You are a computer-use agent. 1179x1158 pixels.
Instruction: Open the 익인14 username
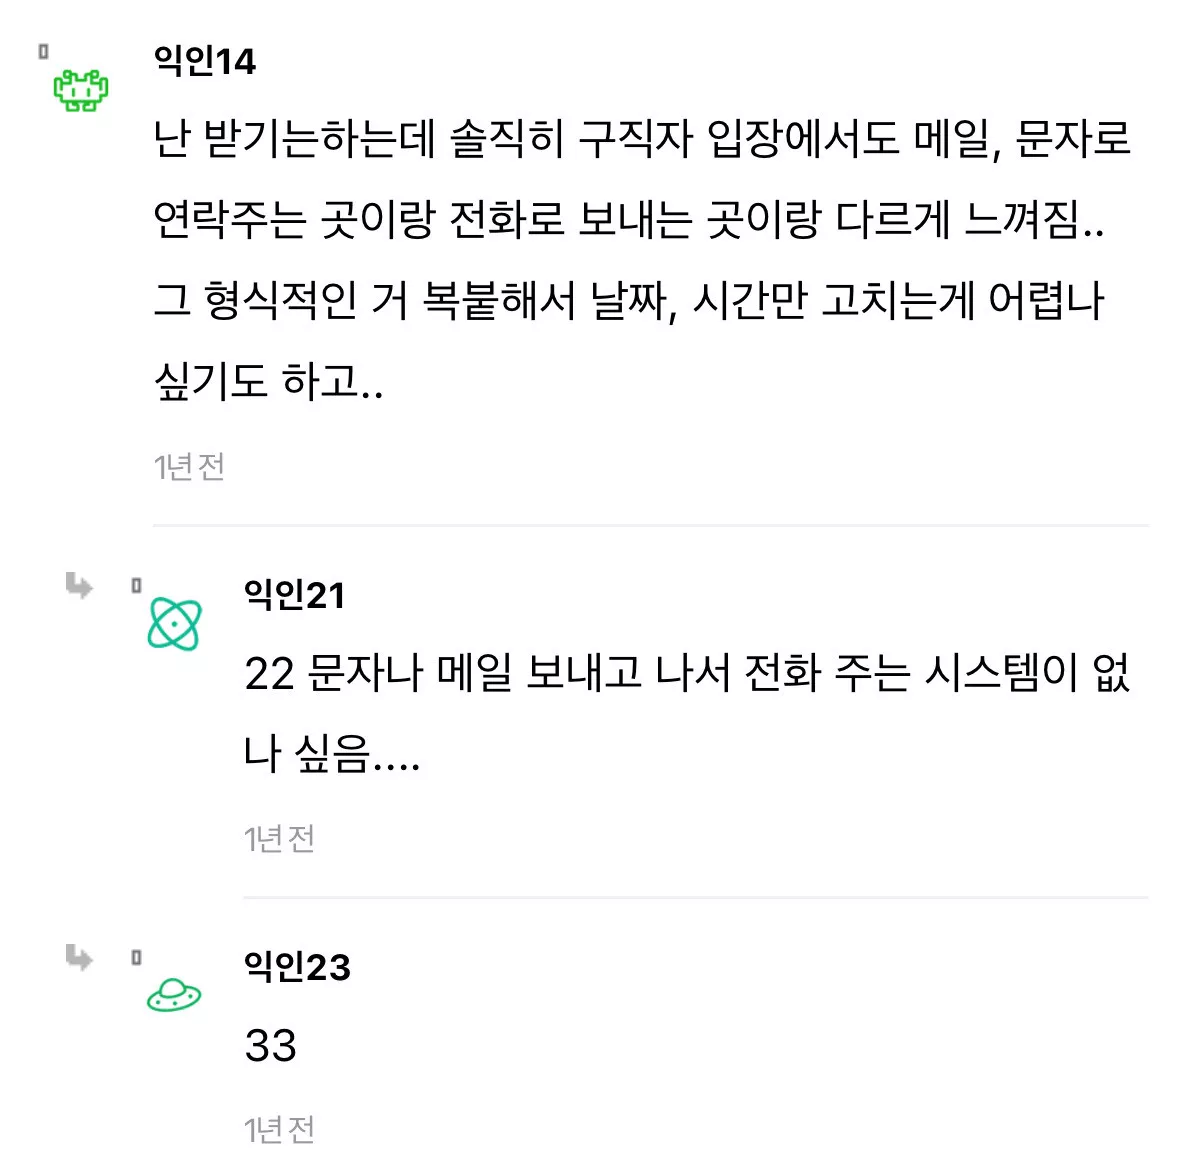pos(205,61)
